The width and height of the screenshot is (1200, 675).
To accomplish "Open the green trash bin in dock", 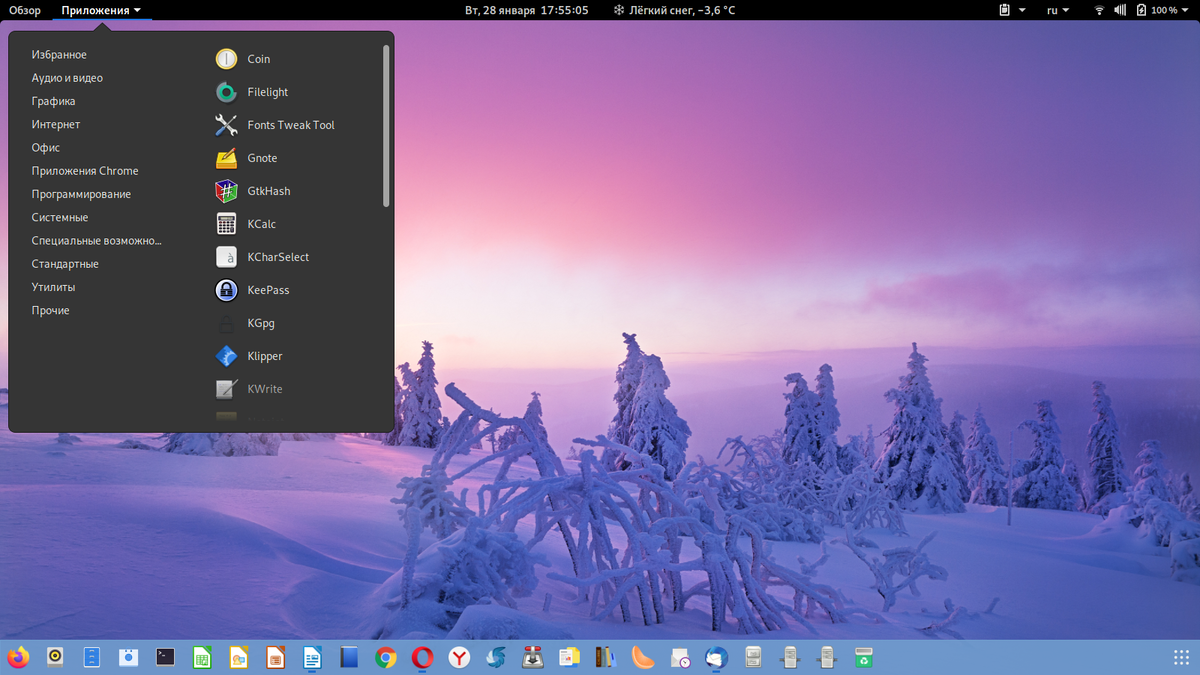I will [x=863, y=657].
